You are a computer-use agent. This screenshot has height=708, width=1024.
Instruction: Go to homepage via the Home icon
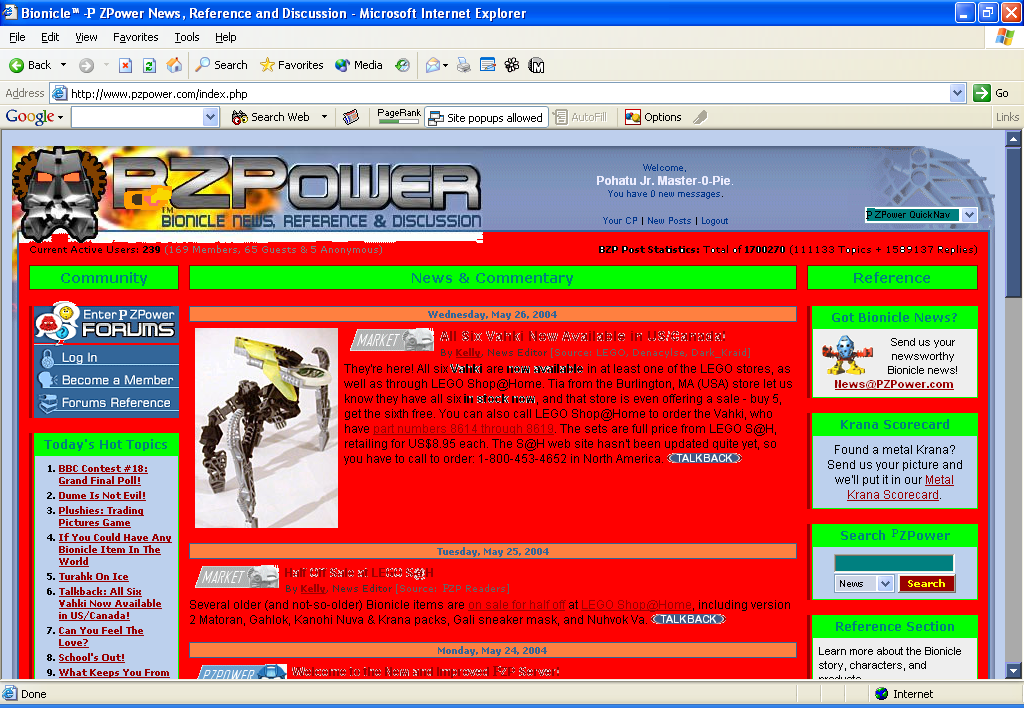click(174, 64)
